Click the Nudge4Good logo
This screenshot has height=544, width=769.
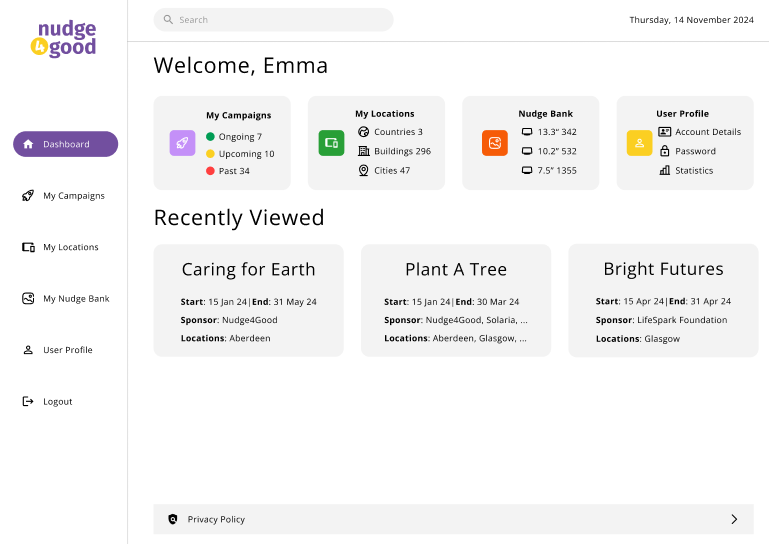point(64,40)
